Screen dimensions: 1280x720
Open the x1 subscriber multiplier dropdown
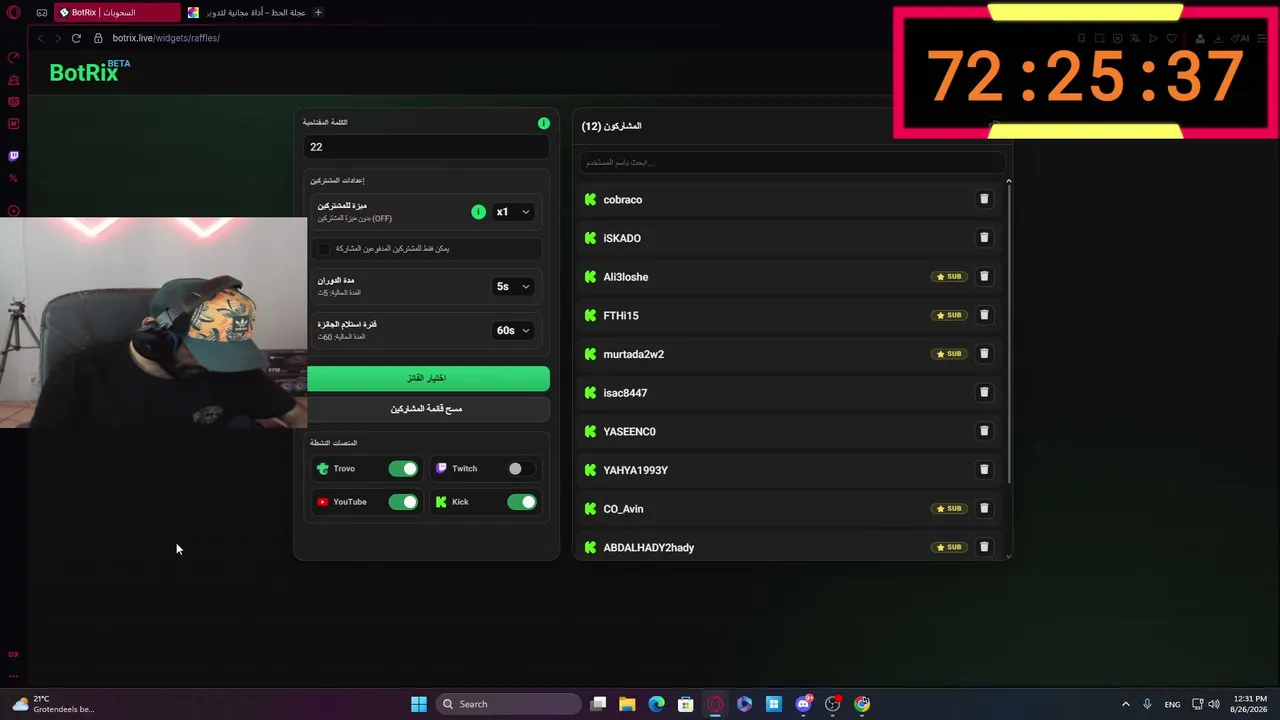tap(513, 212)
